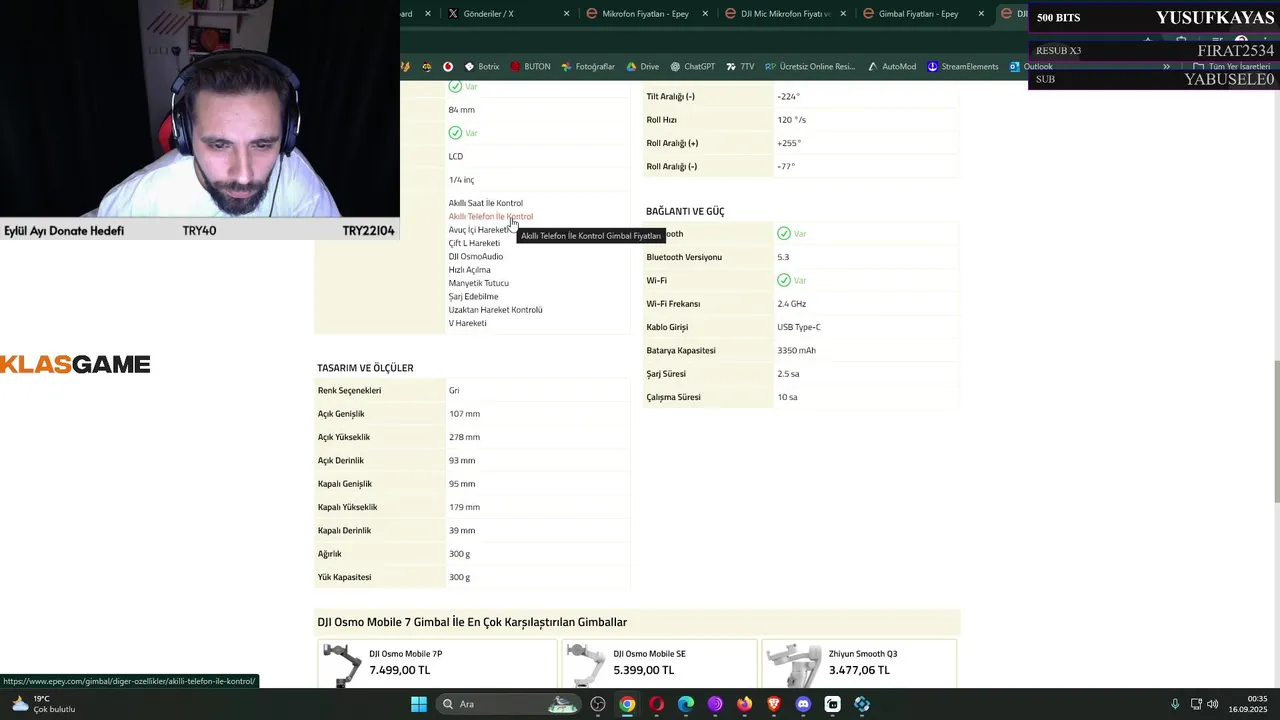Click the Açık Yükseklik value 278 mm
The width and height of the screenshot is (1280, 720).
(x=464, y=437)
